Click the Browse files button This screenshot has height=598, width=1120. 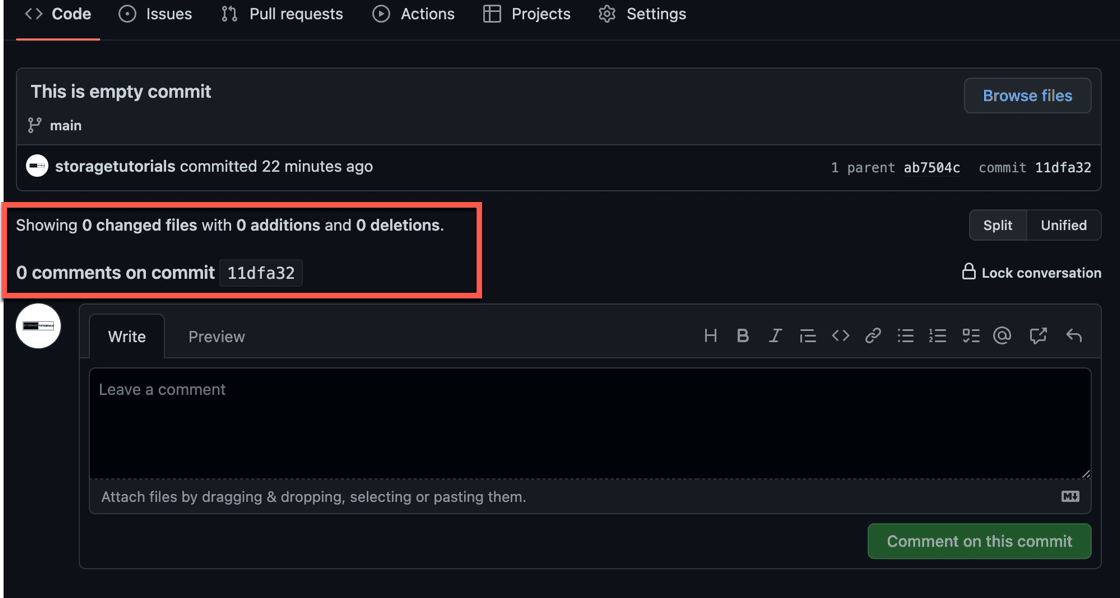click(1027, 96)
